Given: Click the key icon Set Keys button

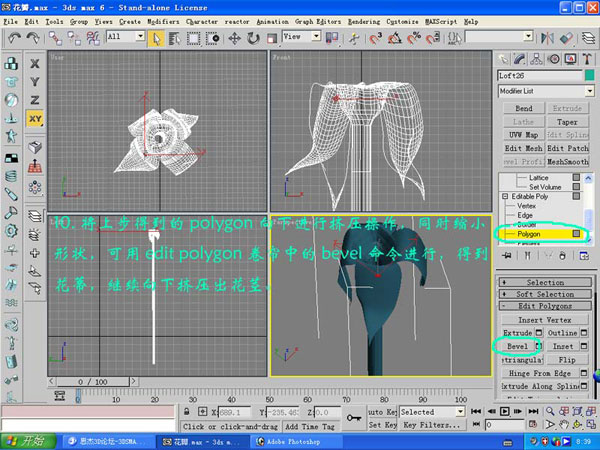Looking at the screenshot, I should pyautogui.click(x=354, y=418).
